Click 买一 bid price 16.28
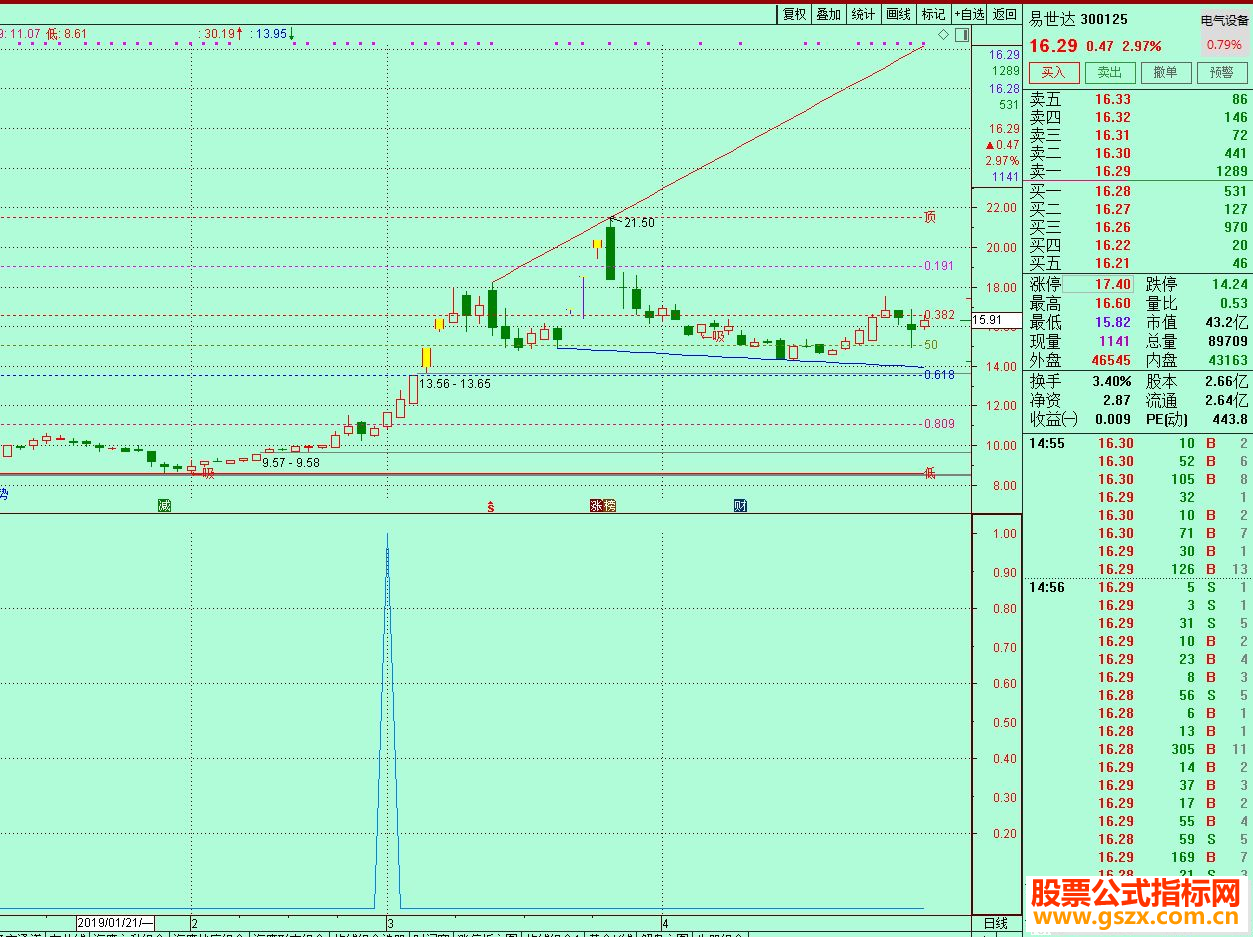Image resolution: width=1253 pixels, height=937 pixels. tap(1112, 191)
